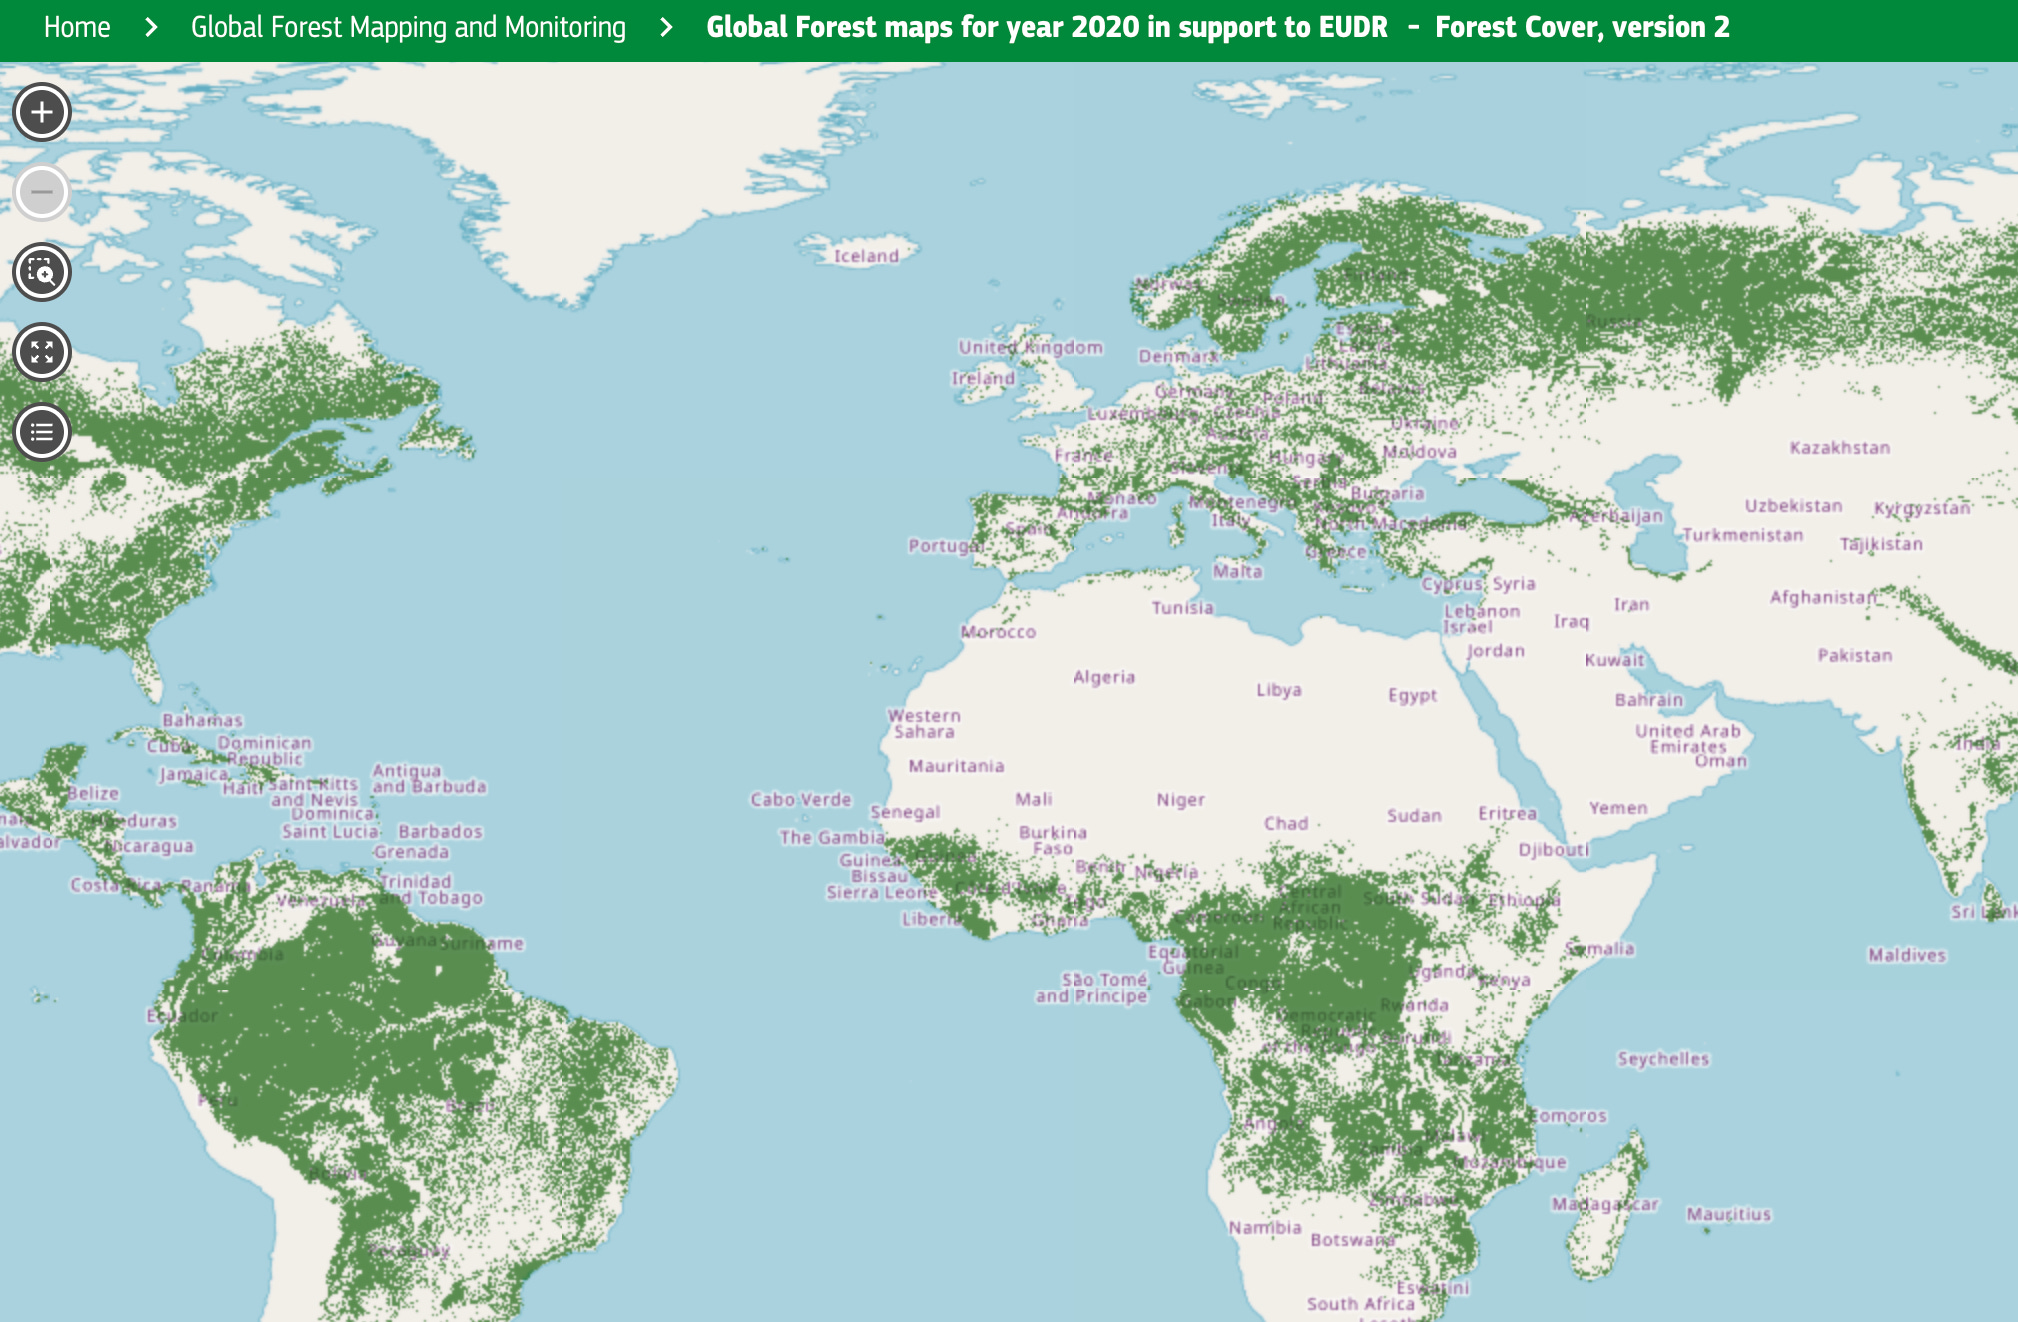2018x1322 pixels.
Task: Zoom in on the map
Action: [41, 112]
